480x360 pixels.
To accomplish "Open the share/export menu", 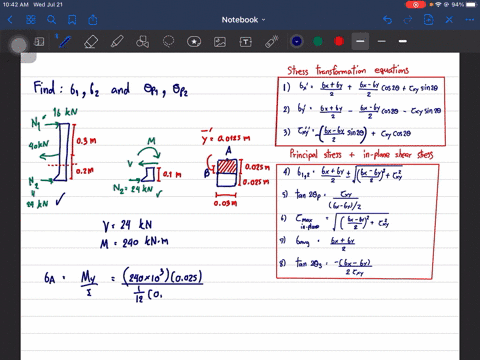I will pyautogui.click(x=93, y=20).
